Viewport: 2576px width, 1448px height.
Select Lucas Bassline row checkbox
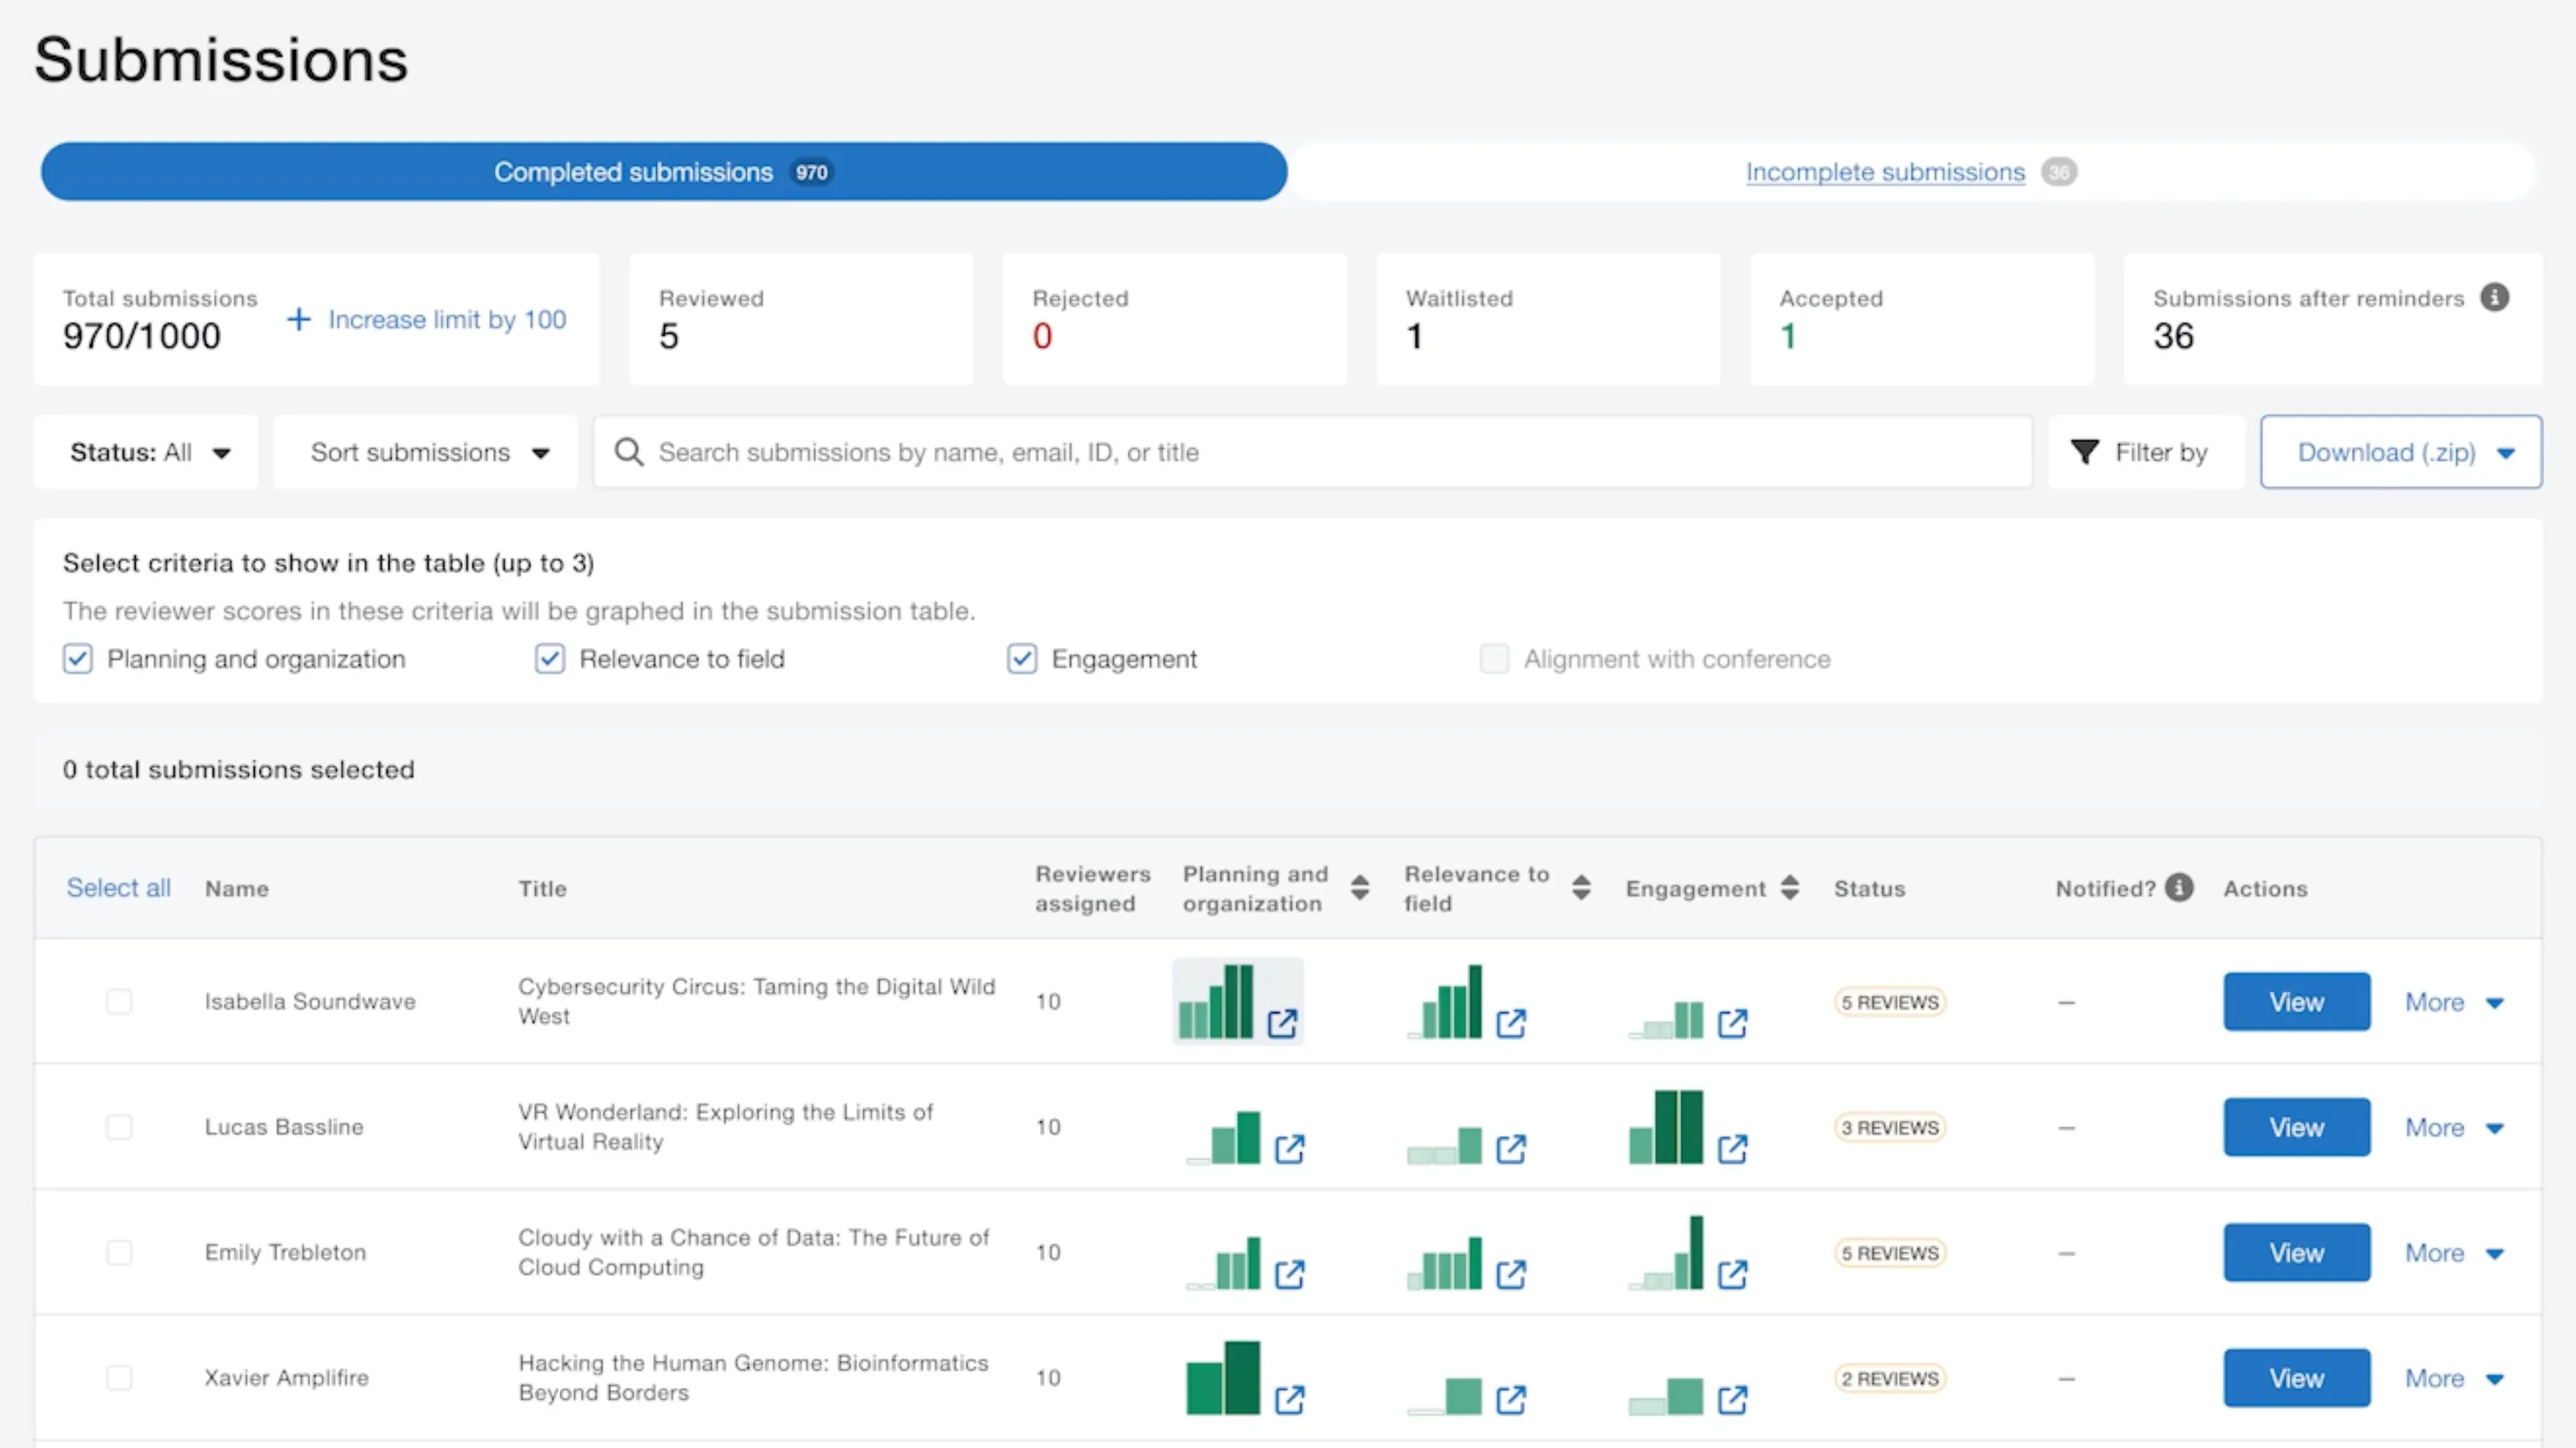click(x=119, y=1127)
